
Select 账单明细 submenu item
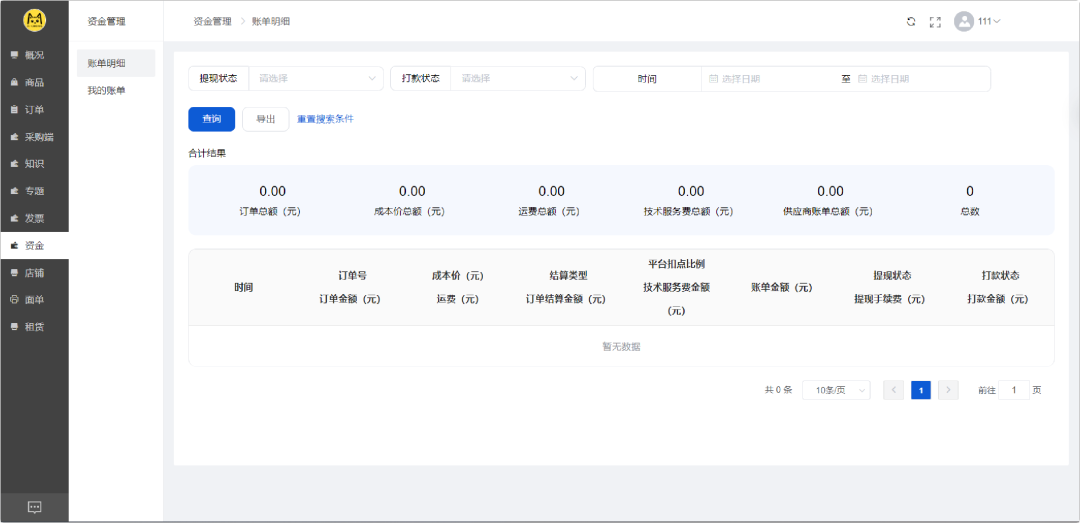click(x=116, y=63)
